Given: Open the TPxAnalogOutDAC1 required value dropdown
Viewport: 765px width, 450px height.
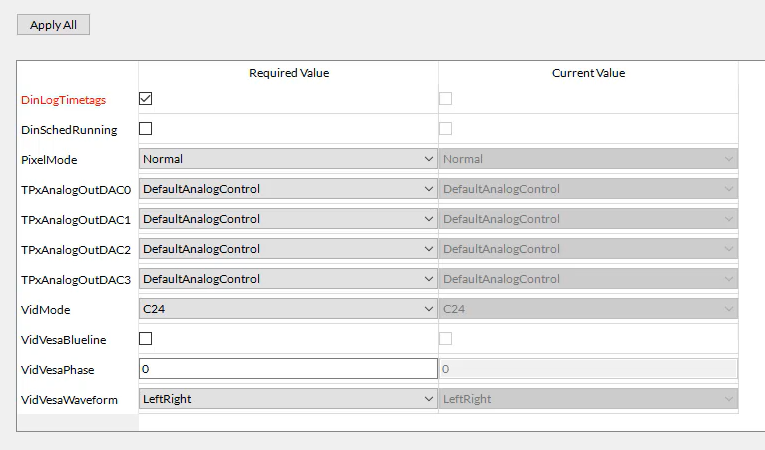Looking at the screenshot, I should 287,219.
